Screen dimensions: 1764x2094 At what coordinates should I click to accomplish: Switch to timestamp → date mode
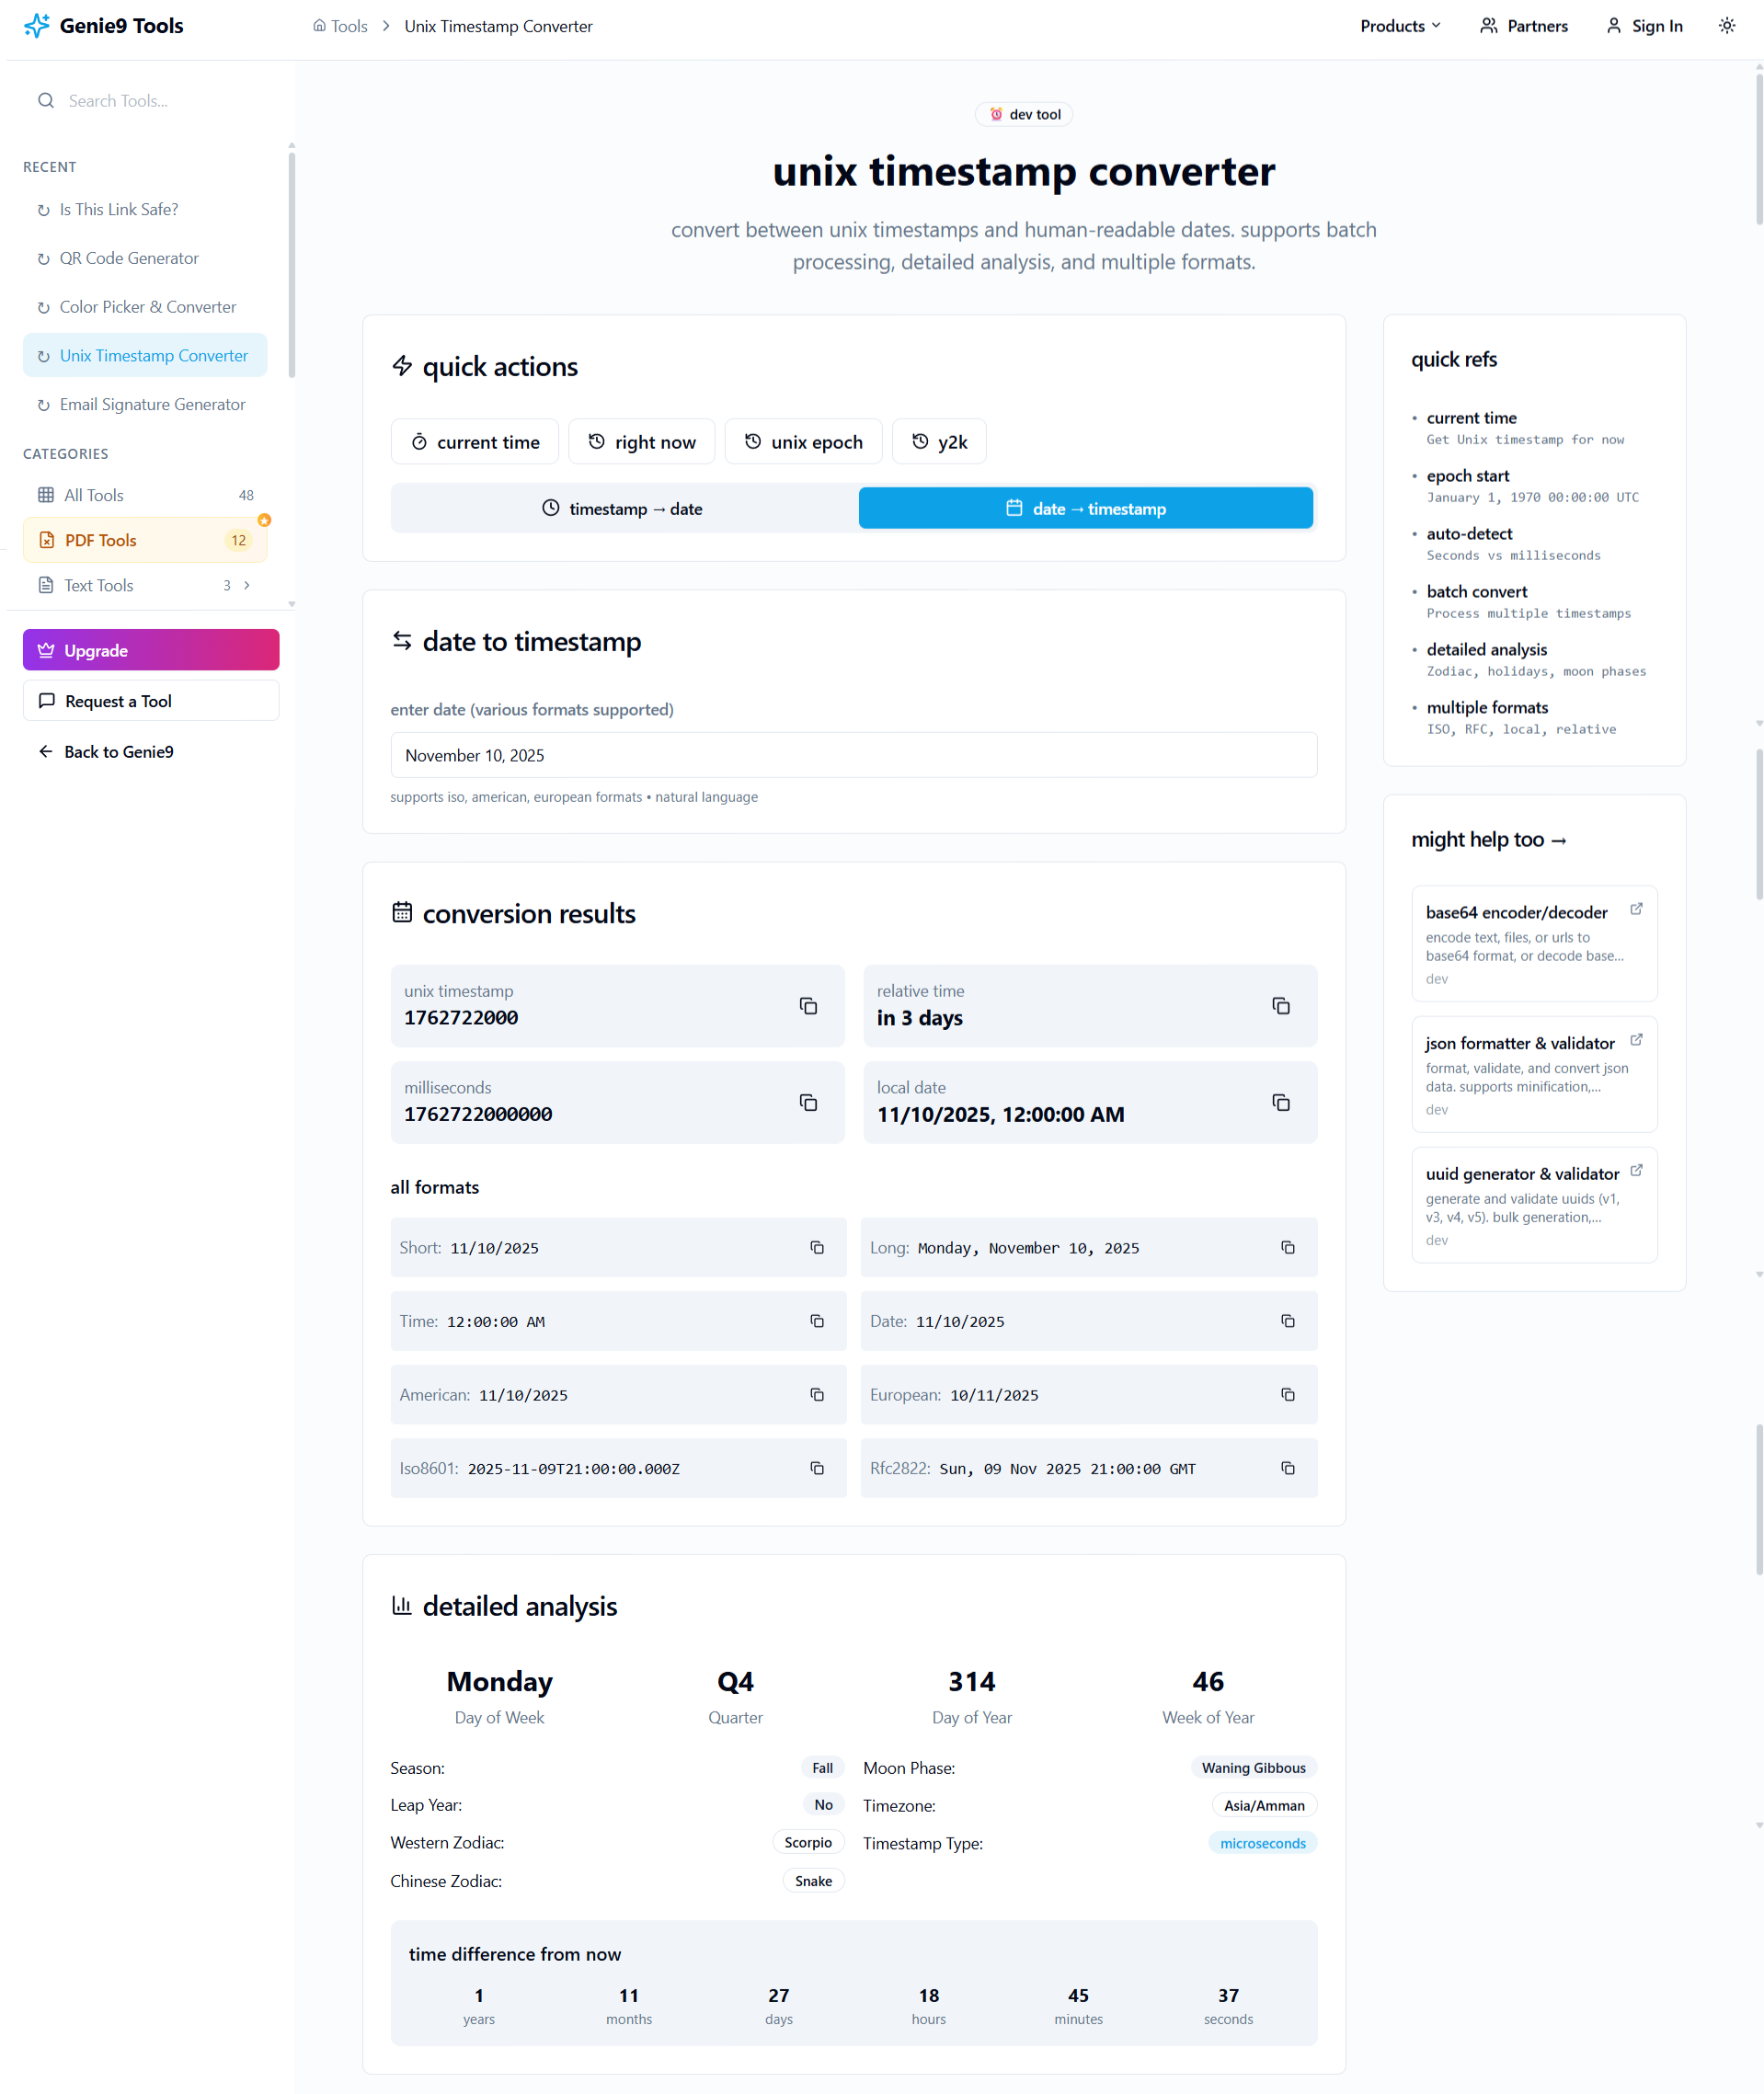tap(623, 509)
